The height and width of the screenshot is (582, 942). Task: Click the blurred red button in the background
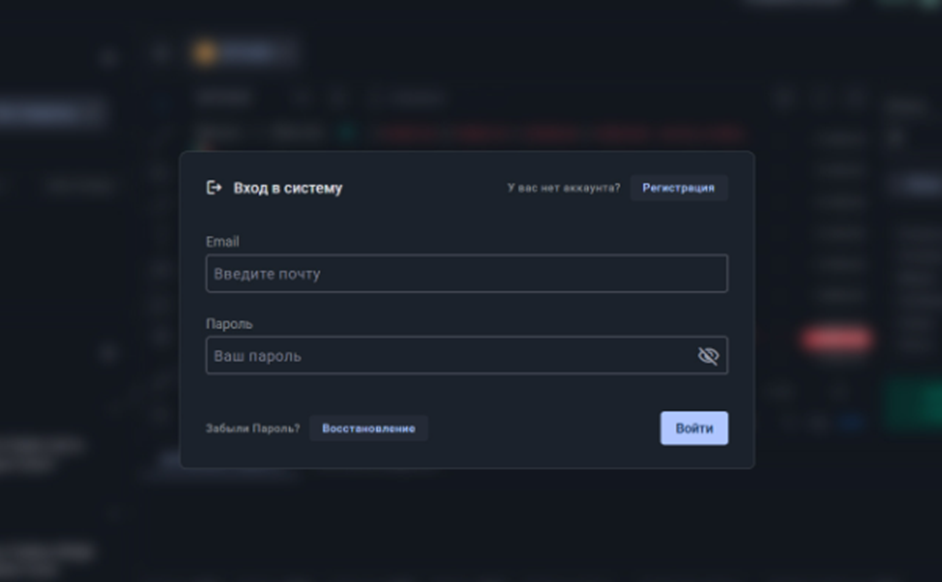tap(836, 340)
